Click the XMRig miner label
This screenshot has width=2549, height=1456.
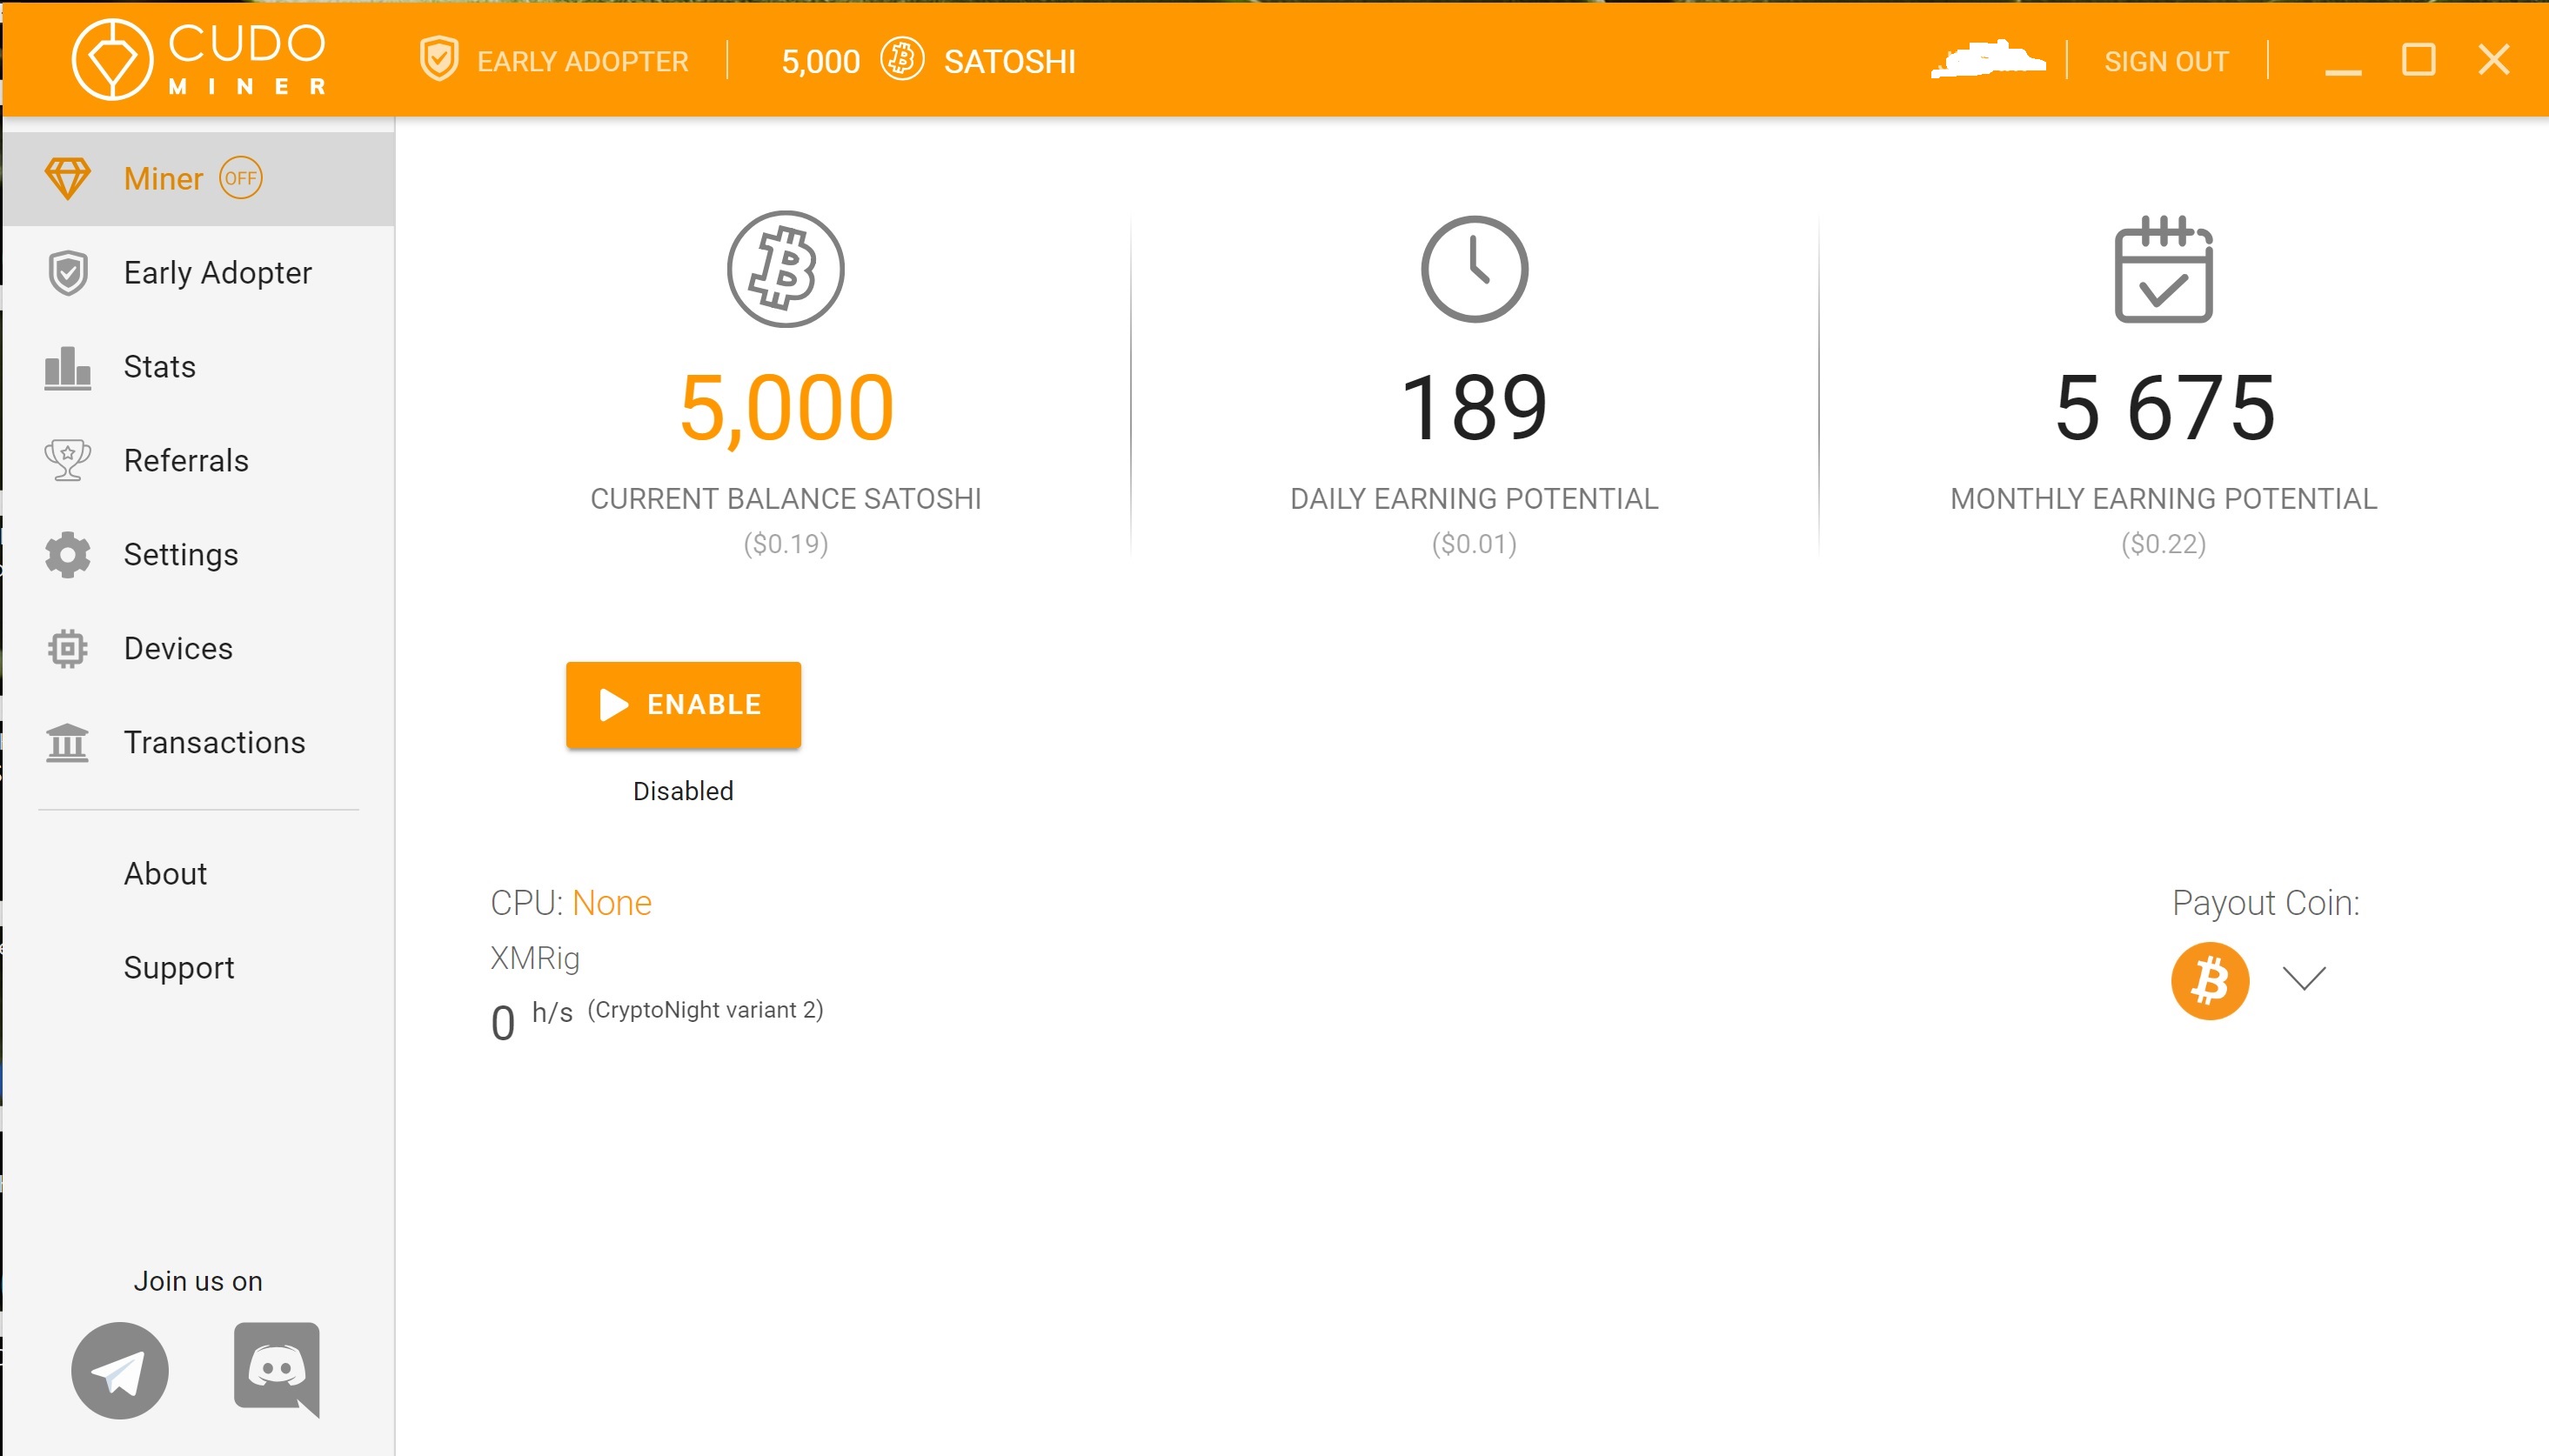tap(535, 959)
